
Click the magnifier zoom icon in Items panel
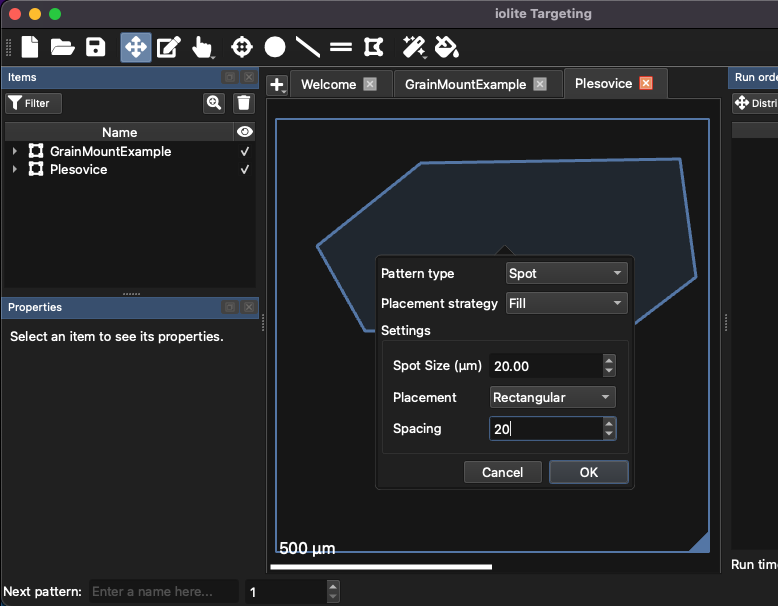click(x=214, y=103)
